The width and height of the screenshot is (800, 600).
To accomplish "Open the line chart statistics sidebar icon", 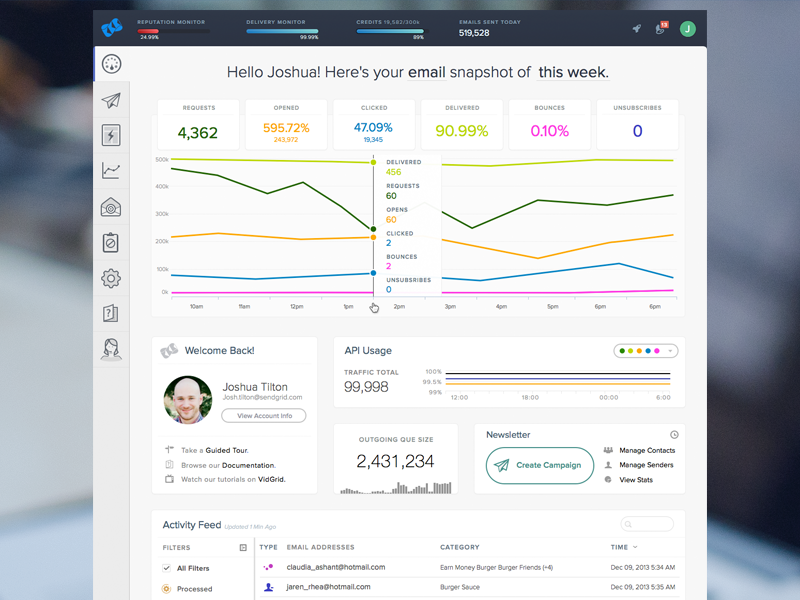I will click(x=111, y=171).
